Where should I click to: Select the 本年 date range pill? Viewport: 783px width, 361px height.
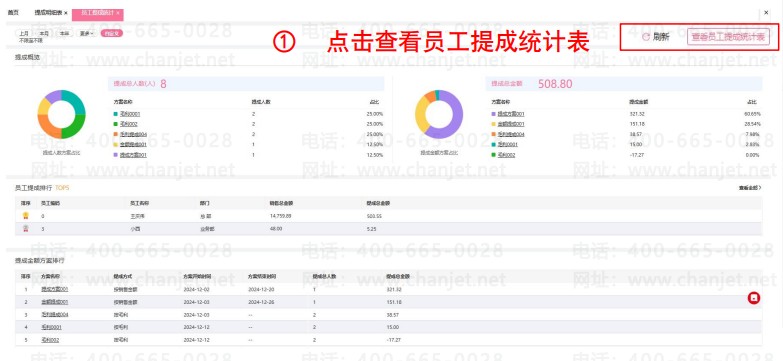pos(64,33)
